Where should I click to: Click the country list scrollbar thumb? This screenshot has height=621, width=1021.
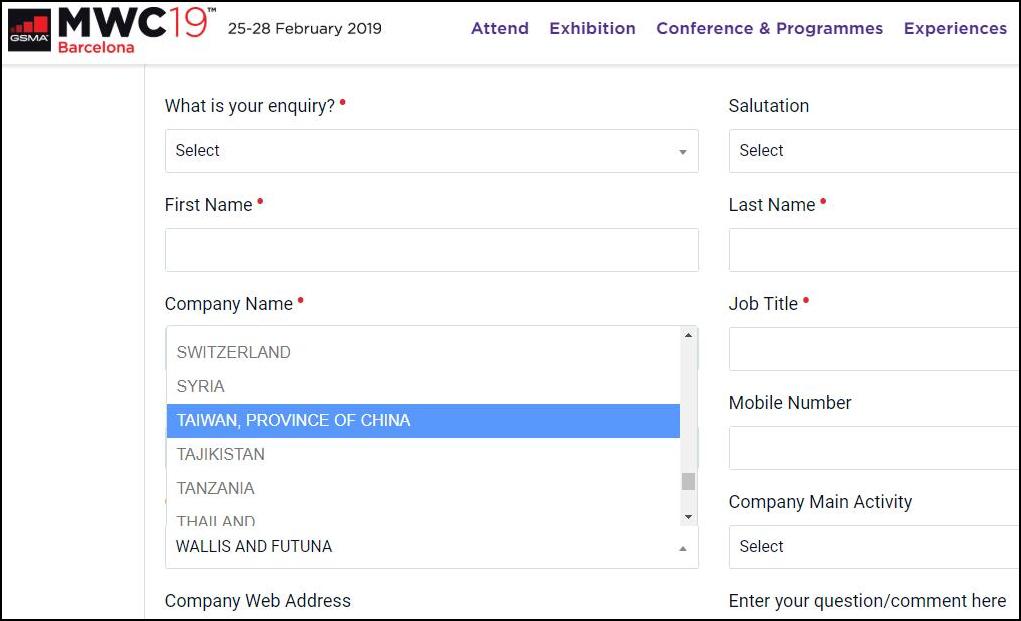coord(688,481)
